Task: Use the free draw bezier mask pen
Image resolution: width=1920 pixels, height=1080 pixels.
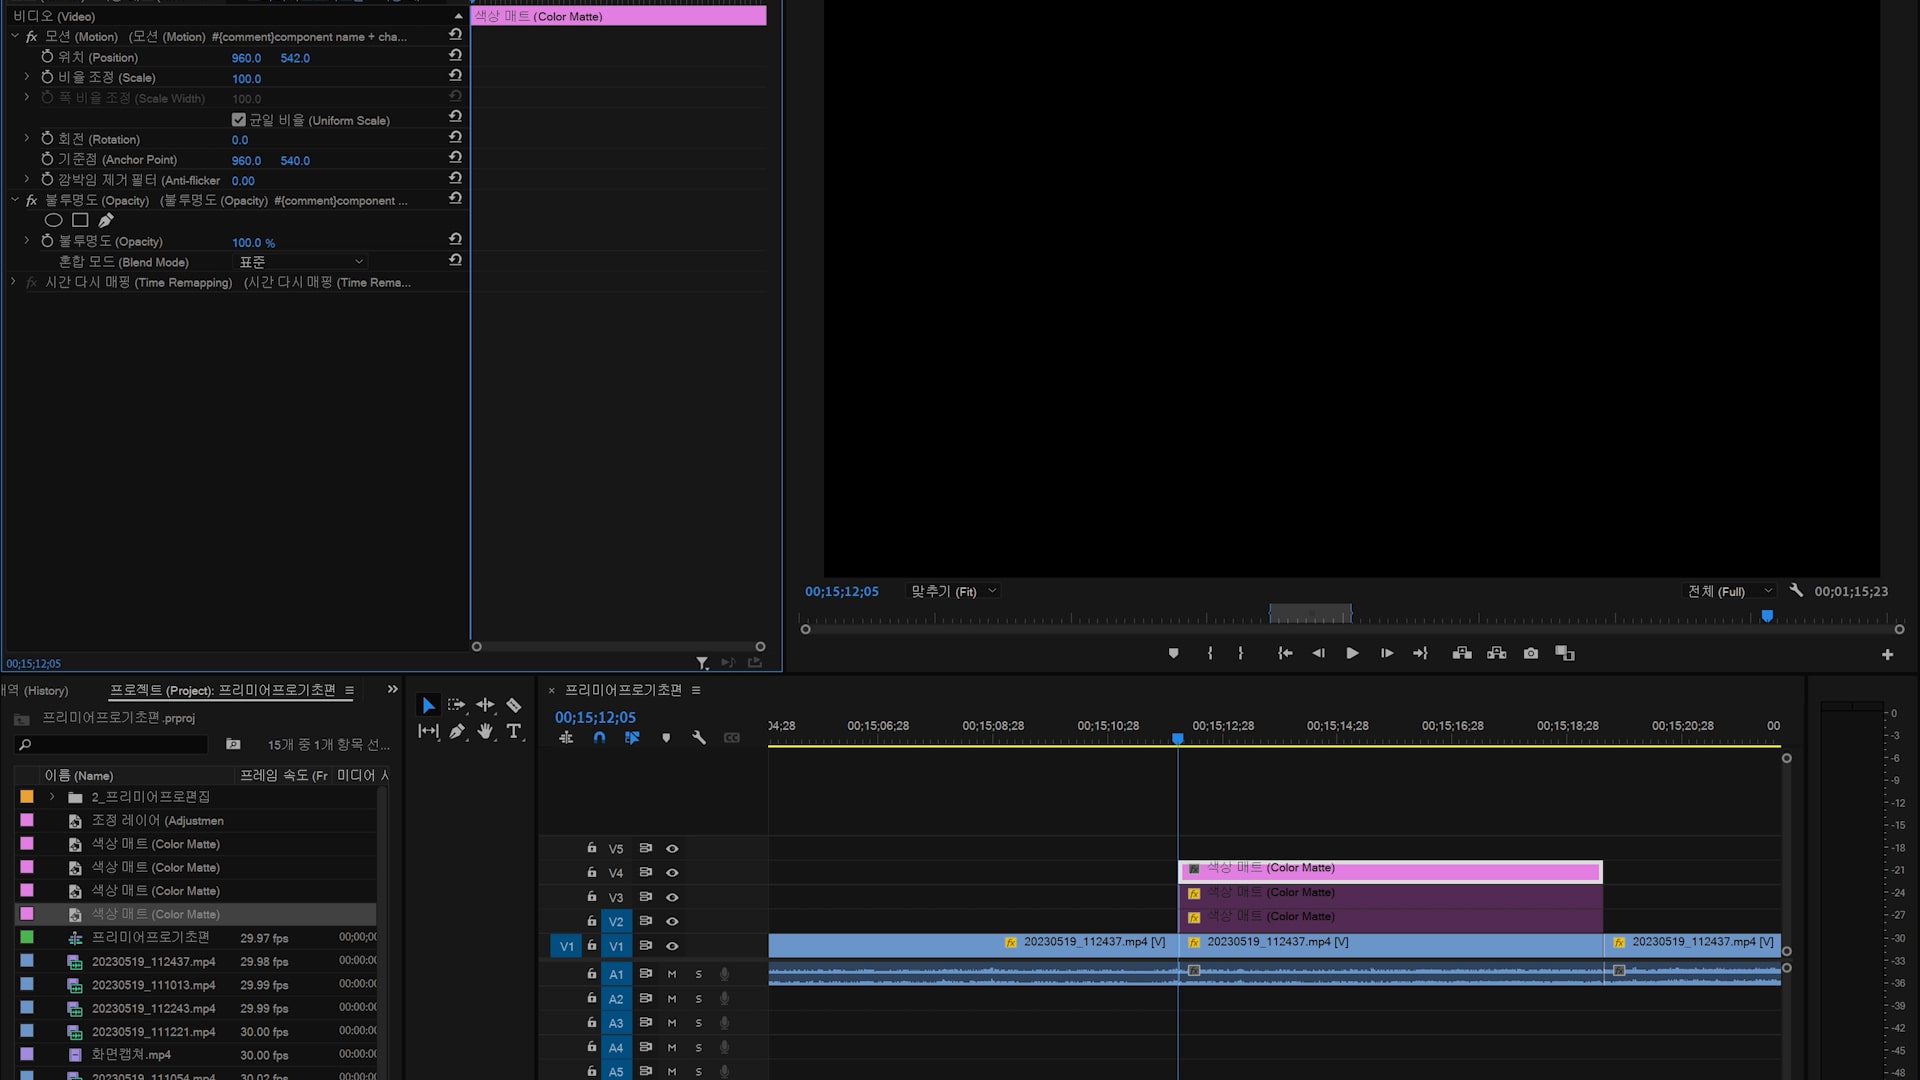Action: [x=106, y=220]
